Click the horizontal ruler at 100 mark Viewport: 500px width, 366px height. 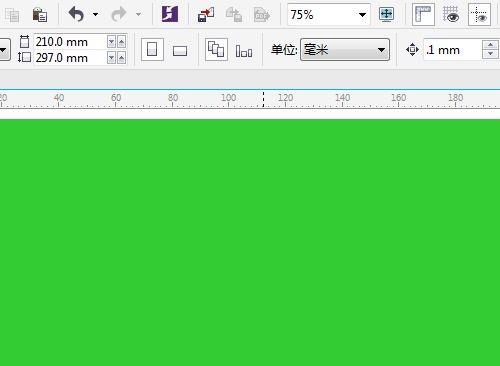[x=228, y=99]
